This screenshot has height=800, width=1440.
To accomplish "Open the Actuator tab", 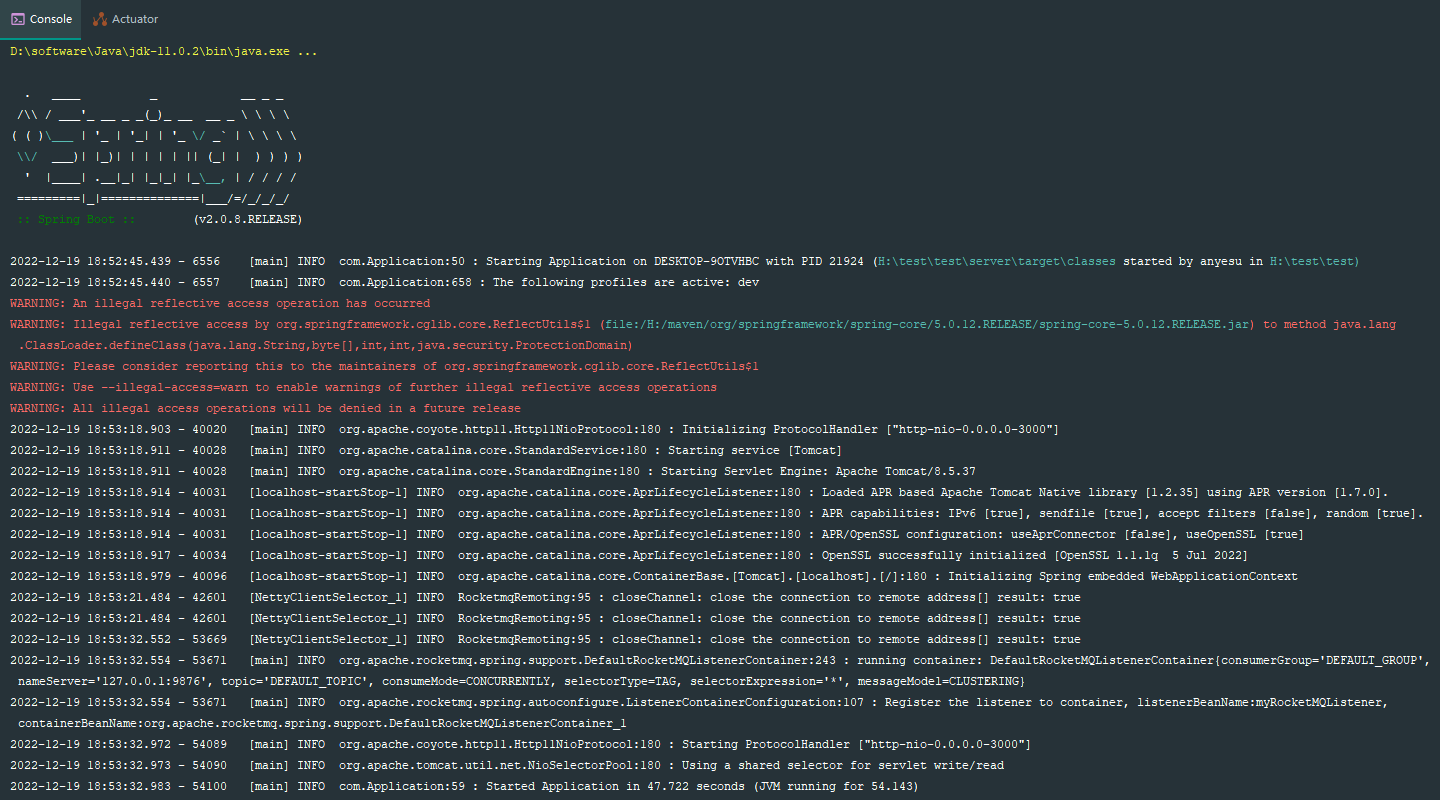I will click(x=125, y=19).
